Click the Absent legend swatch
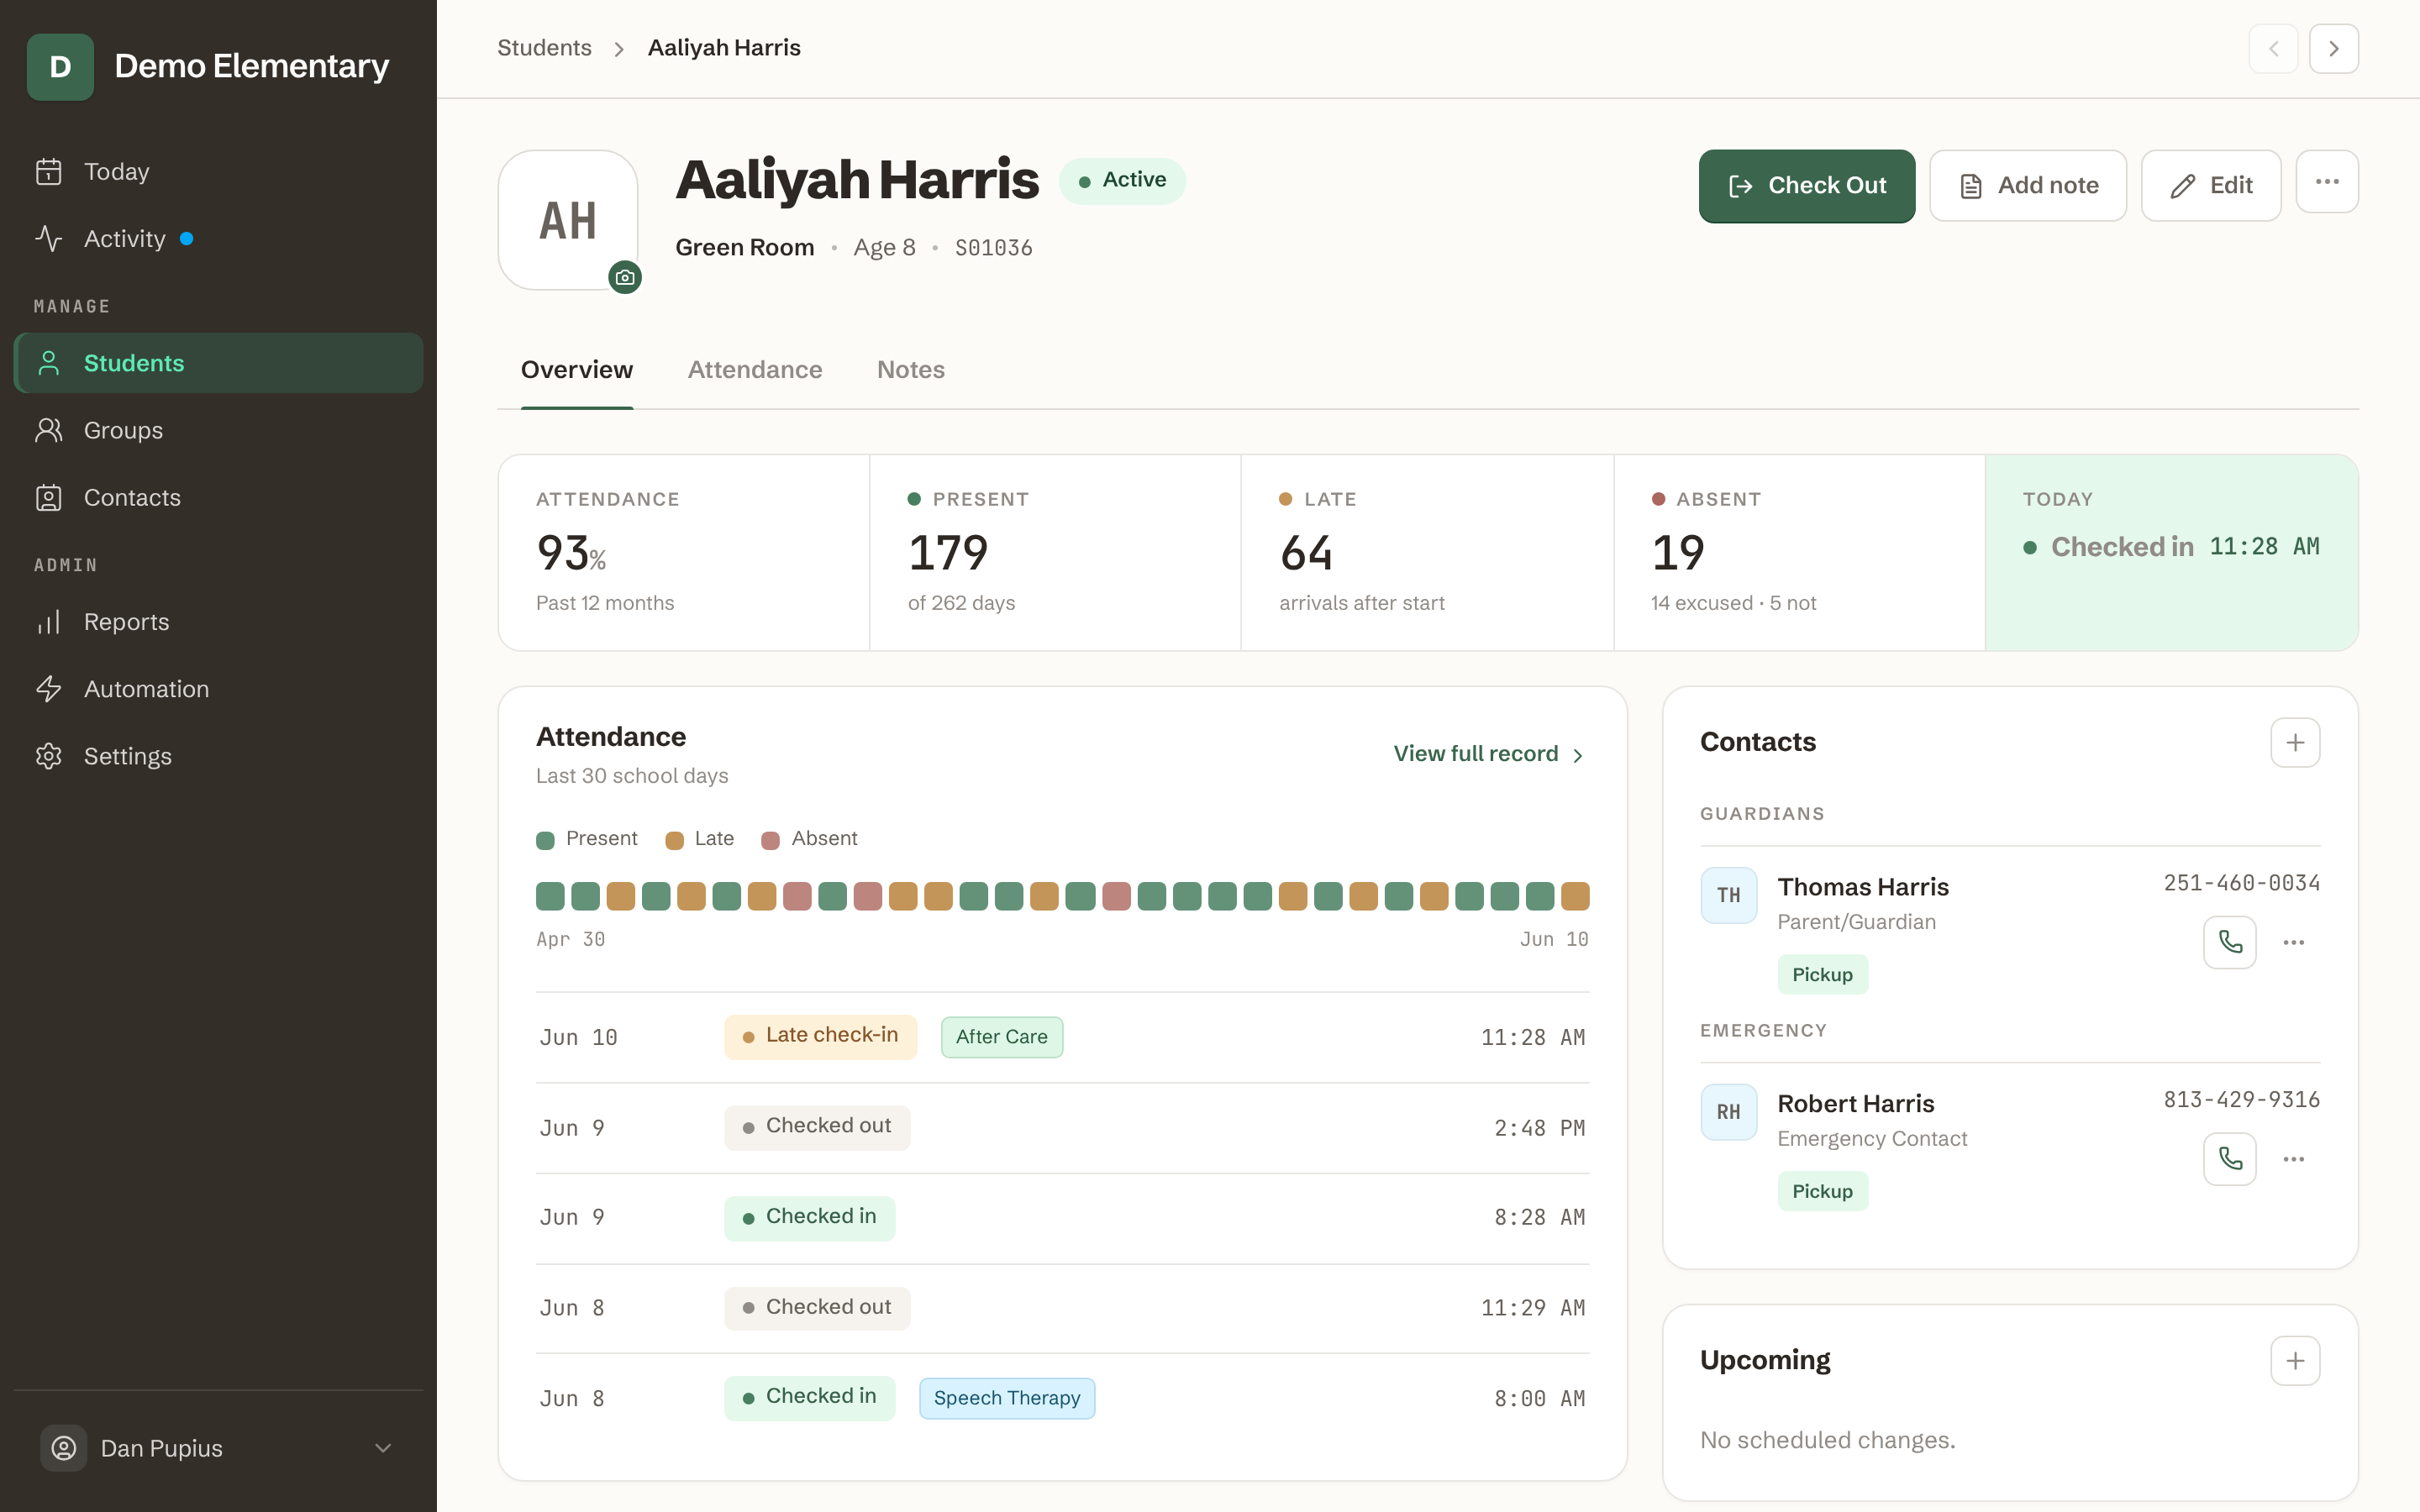This screenshot has width=2420, height=1512. coord(770,840)
